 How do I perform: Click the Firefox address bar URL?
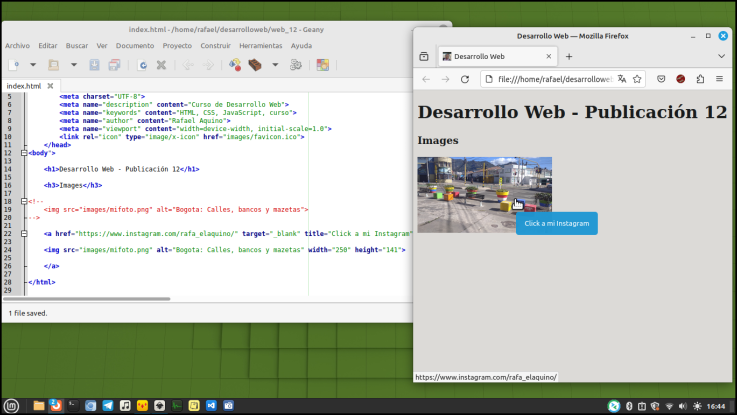point(555,79)
